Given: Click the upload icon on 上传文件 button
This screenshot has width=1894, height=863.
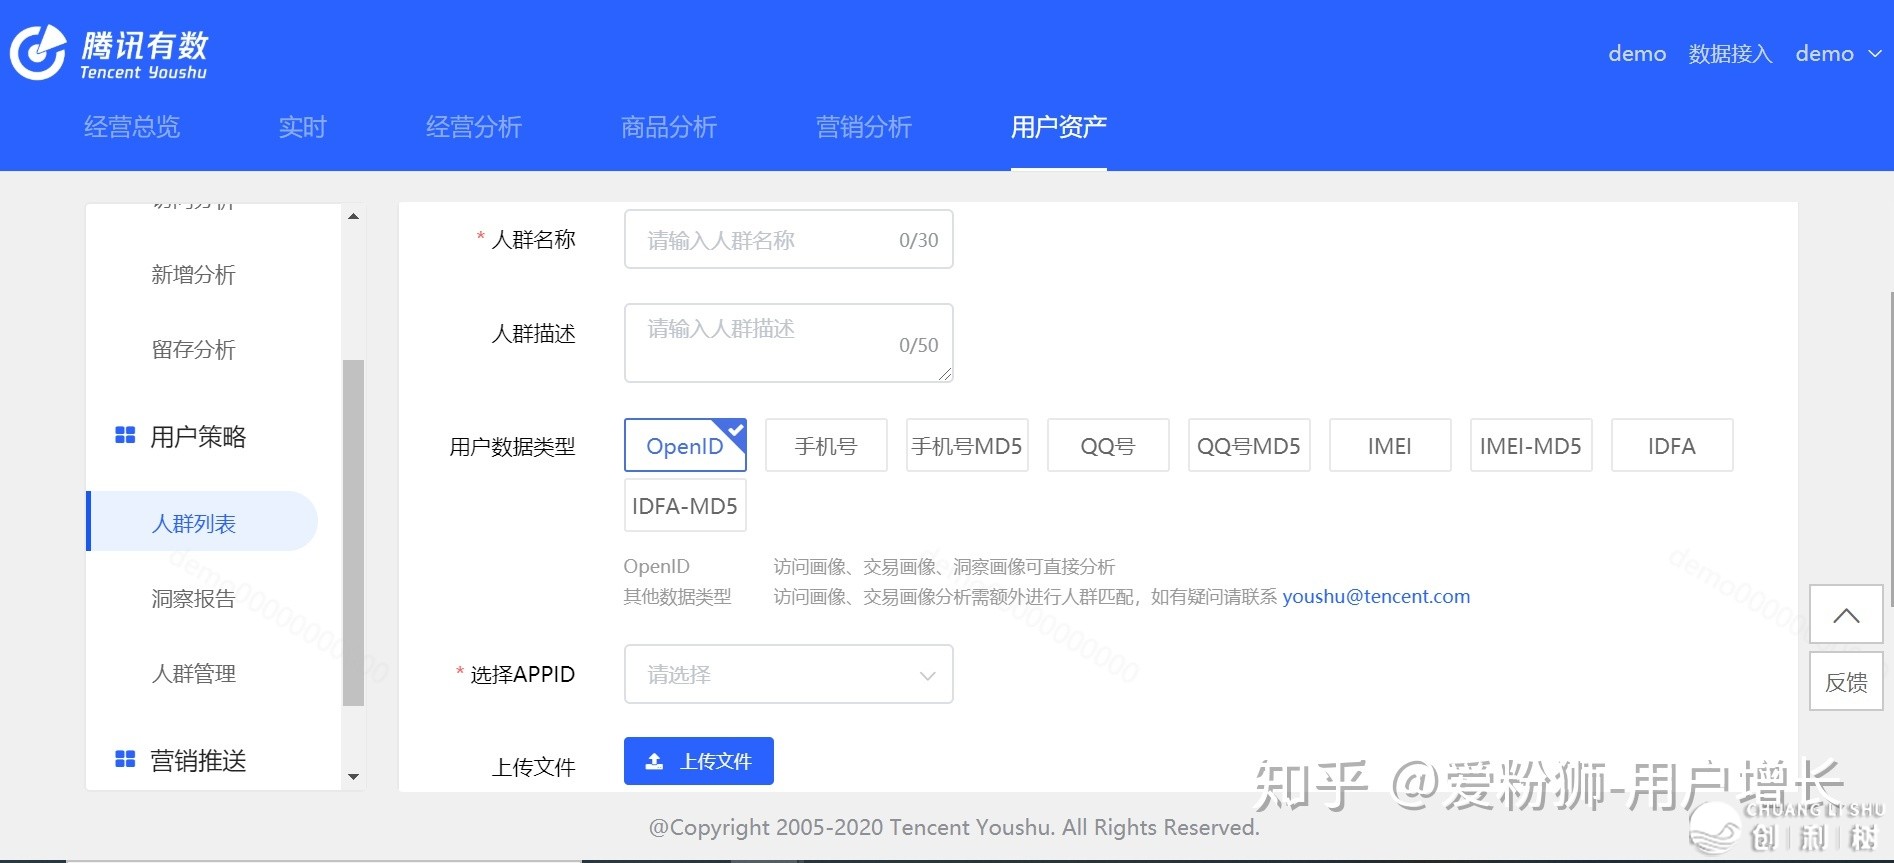Looking at the screenshot, I should [654, 762].
